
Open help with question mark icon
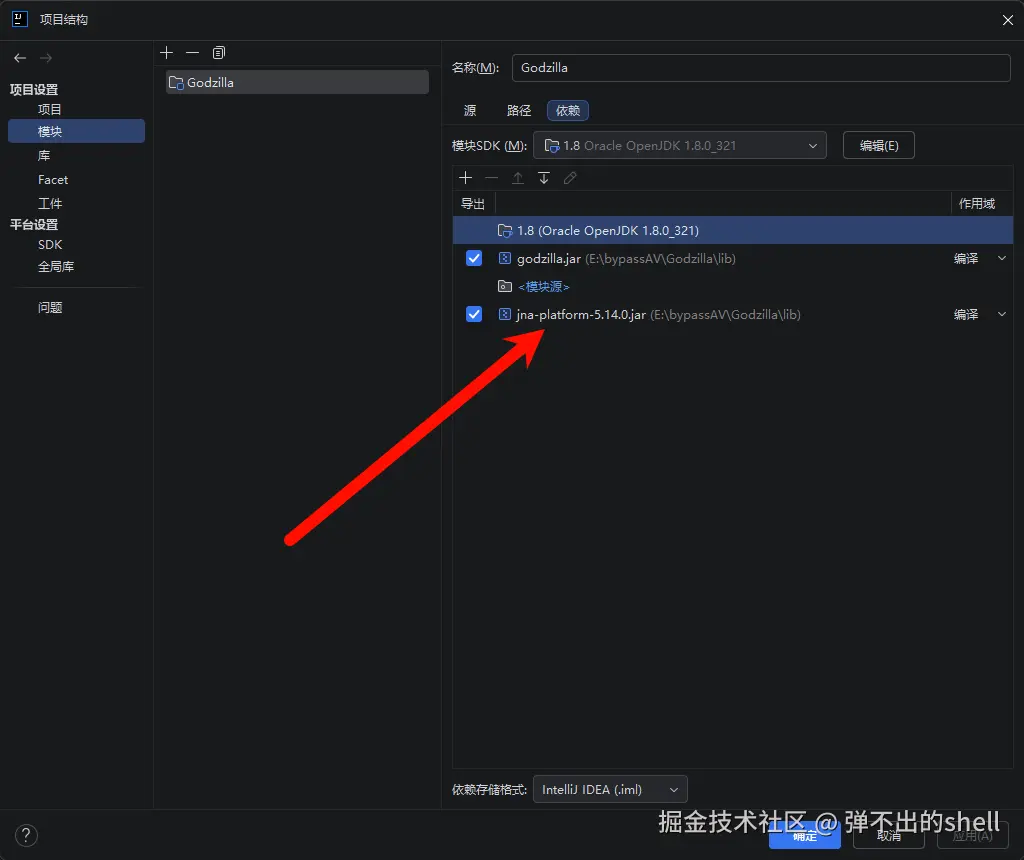click(26, 835)
